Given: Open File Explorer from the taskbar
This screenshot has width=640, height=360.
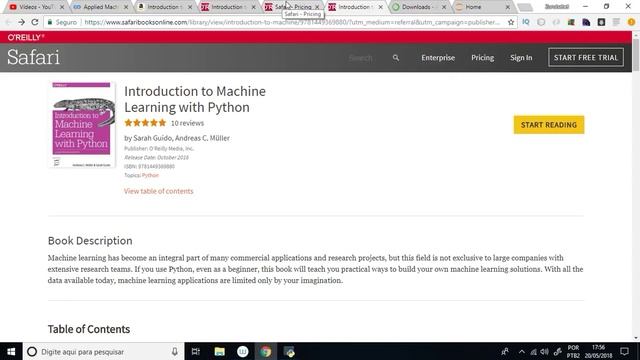Looking at the screenshot, I should click(x=220, y=351).
